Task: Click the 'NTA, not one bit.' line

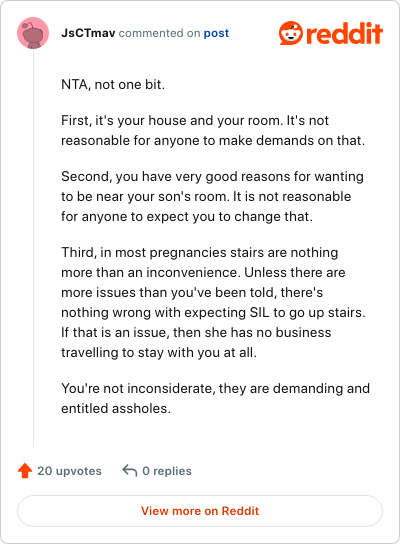Action: (x=113, y=84)
